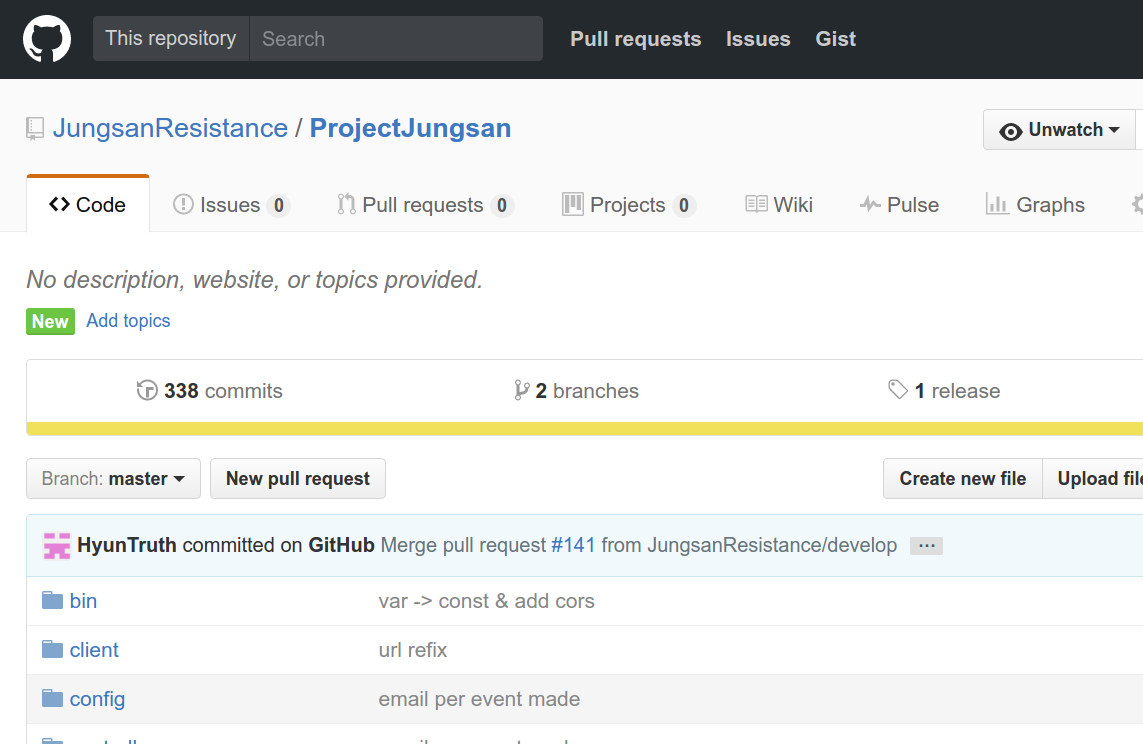Click the repository book icon
Image resolution: width=1143 pixels, height=744 pixels.
[35, 129]
